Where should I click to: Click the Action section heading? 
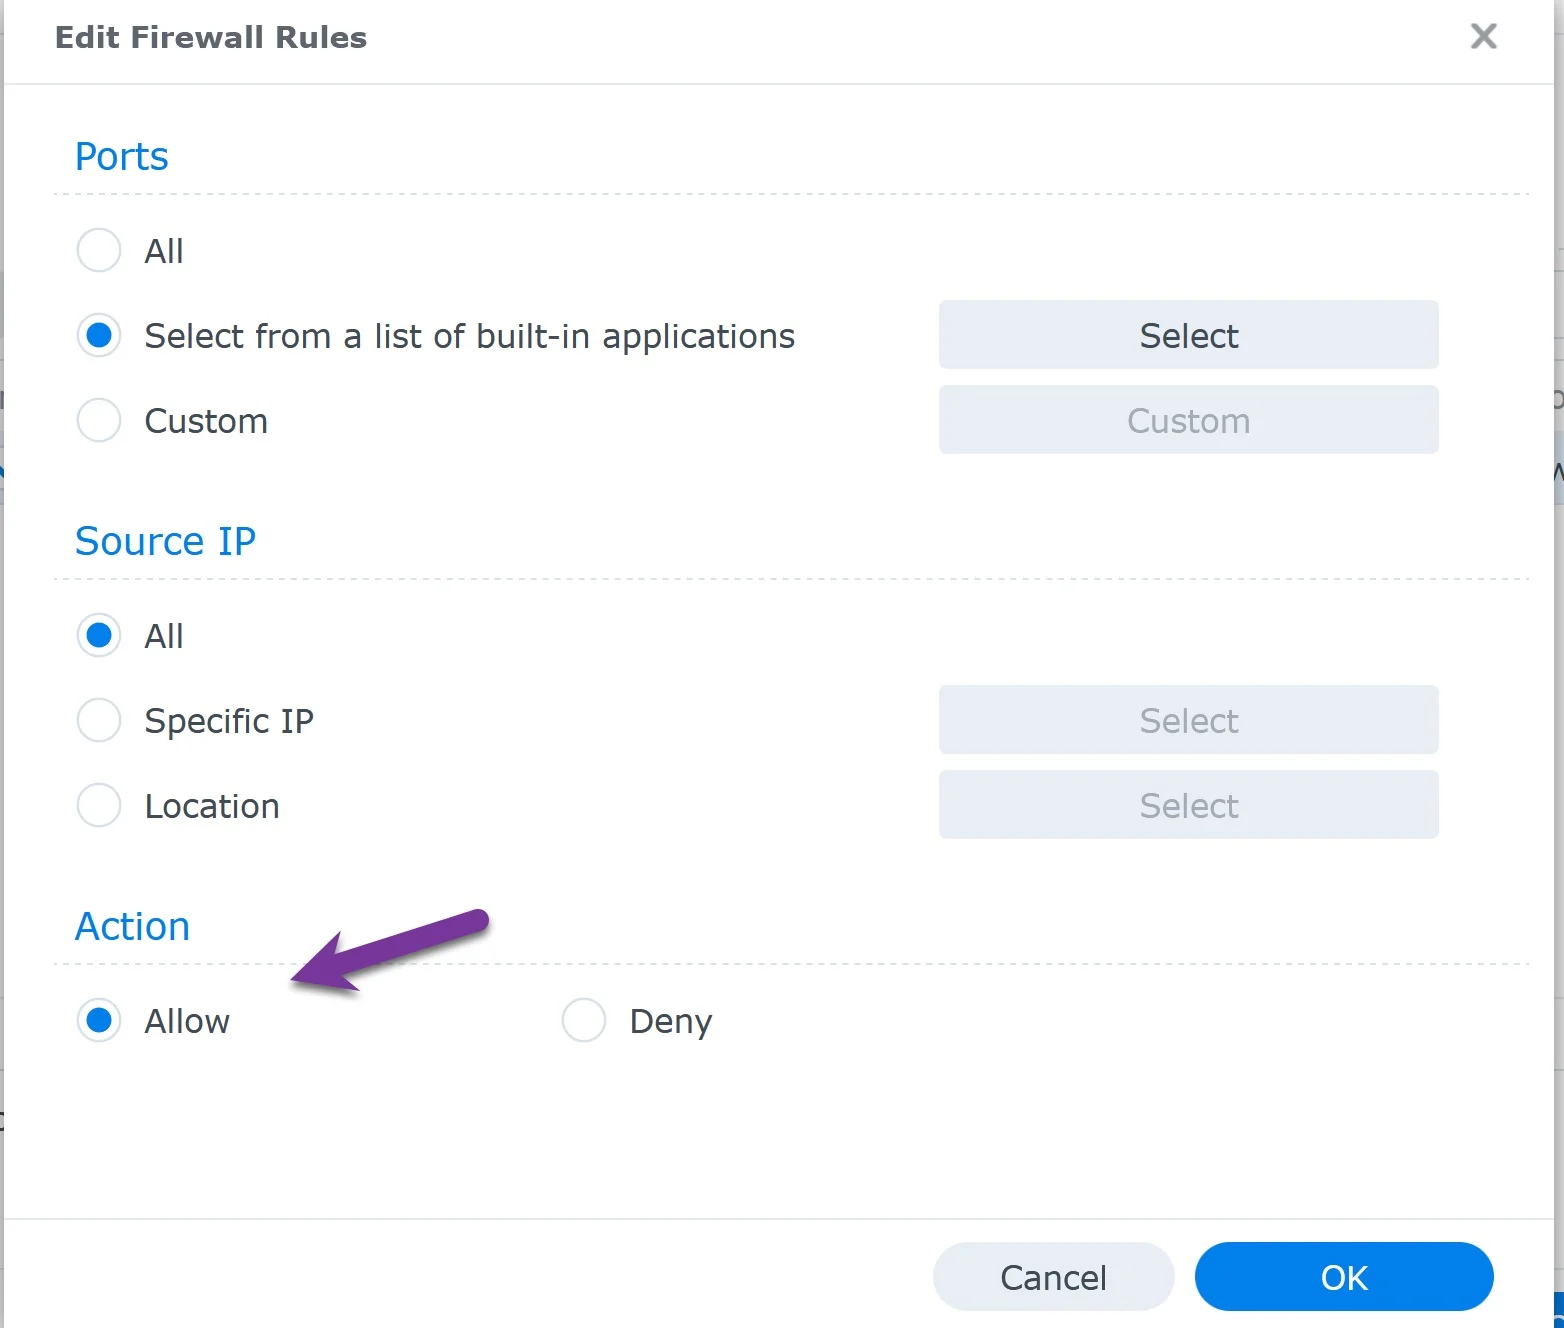click(x=131, y=926)
